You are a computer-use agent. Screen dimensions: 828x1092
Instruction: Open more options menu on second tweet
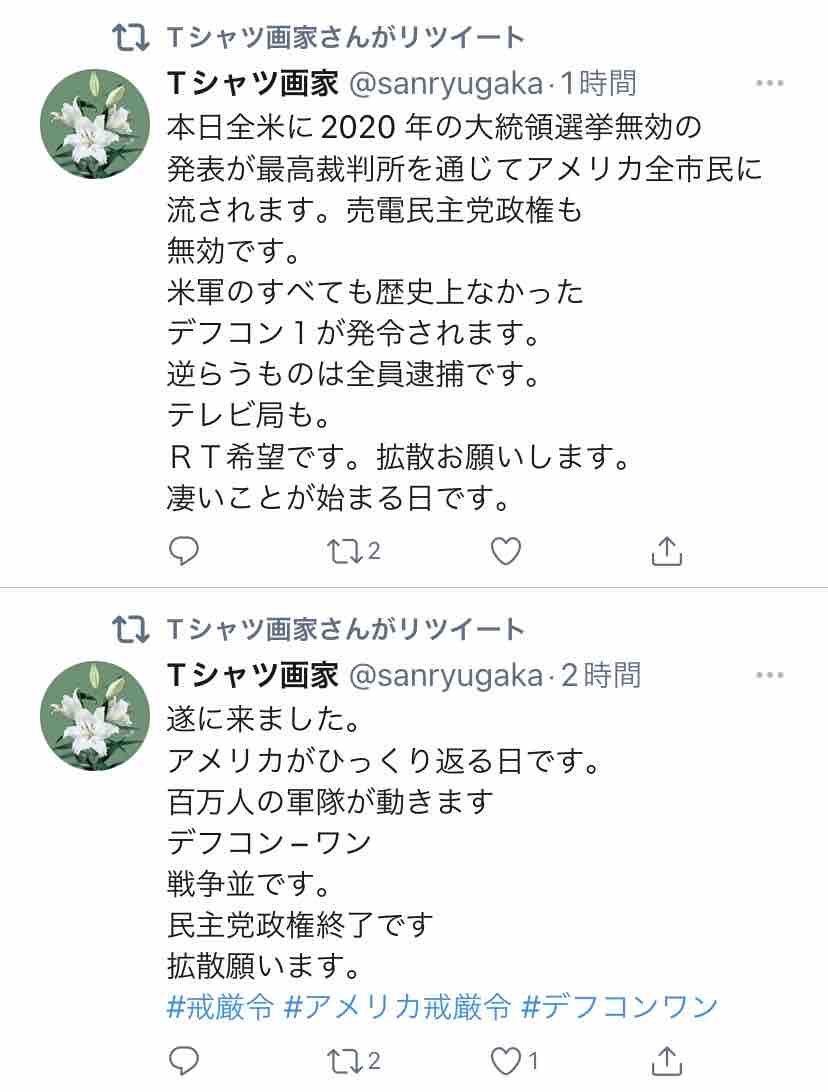[x=769, y=675]
